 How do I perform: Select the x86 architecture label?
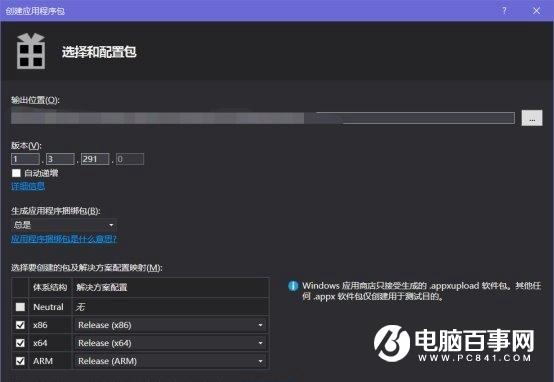pos(40,325)
